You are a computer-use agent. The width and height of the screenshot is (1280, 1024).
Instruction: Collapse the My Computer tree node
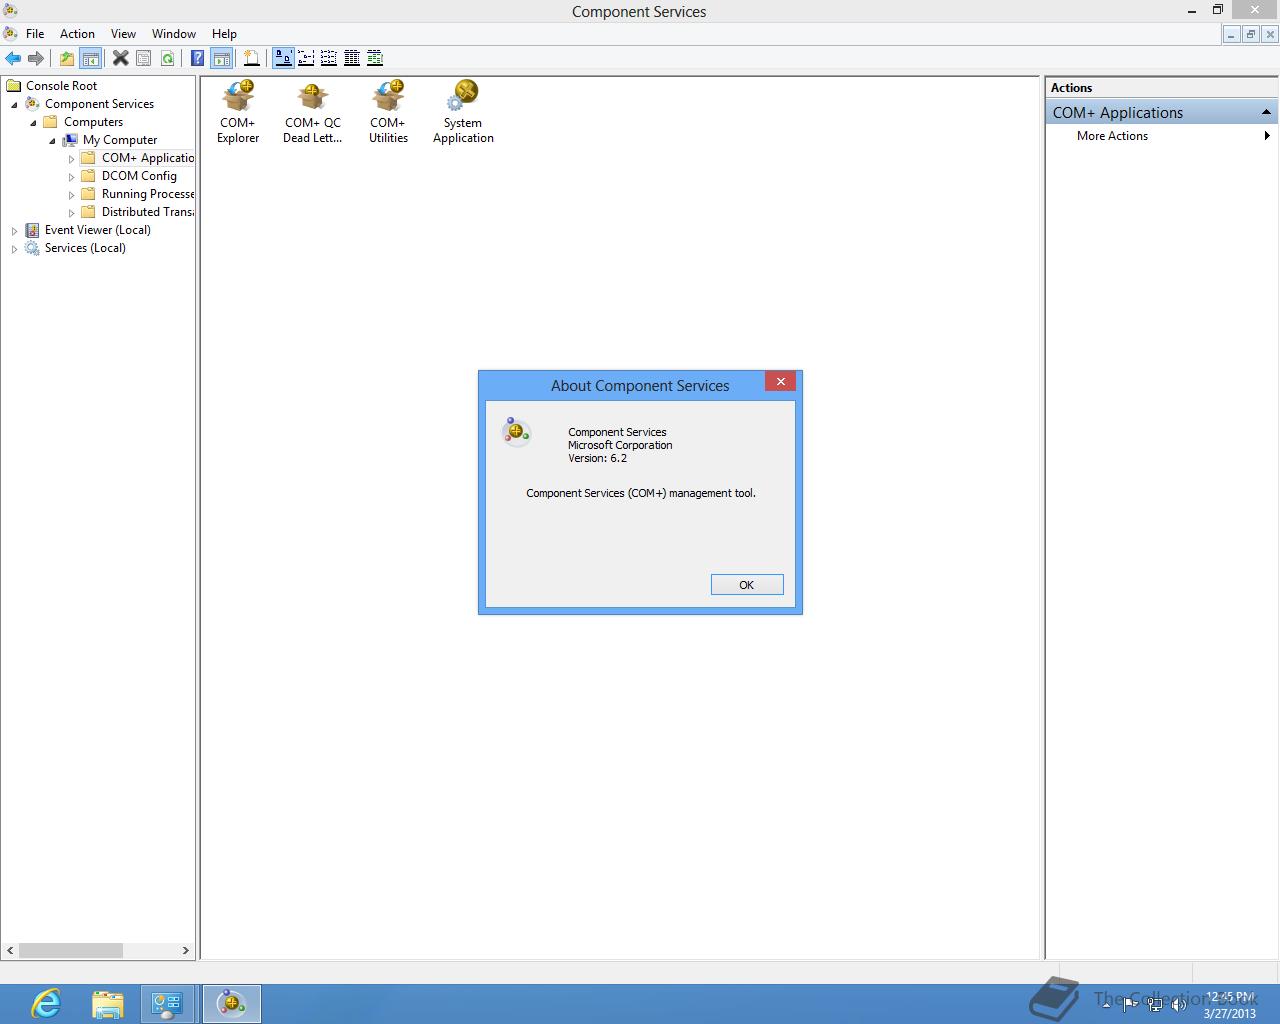(52, 141)
